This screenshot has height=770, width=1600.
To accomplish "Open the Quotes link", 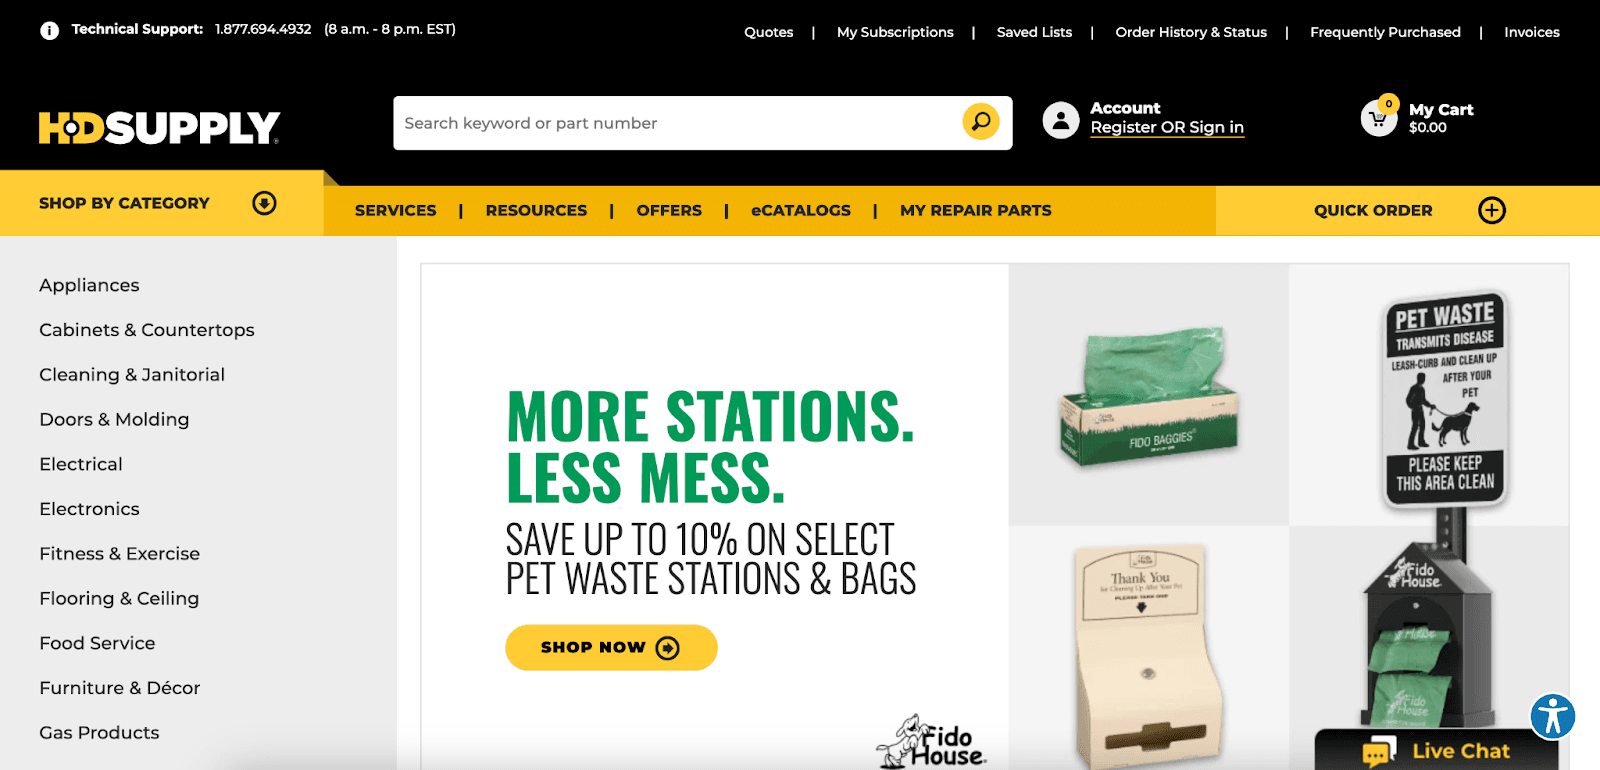I will click(x=768, y=32).
